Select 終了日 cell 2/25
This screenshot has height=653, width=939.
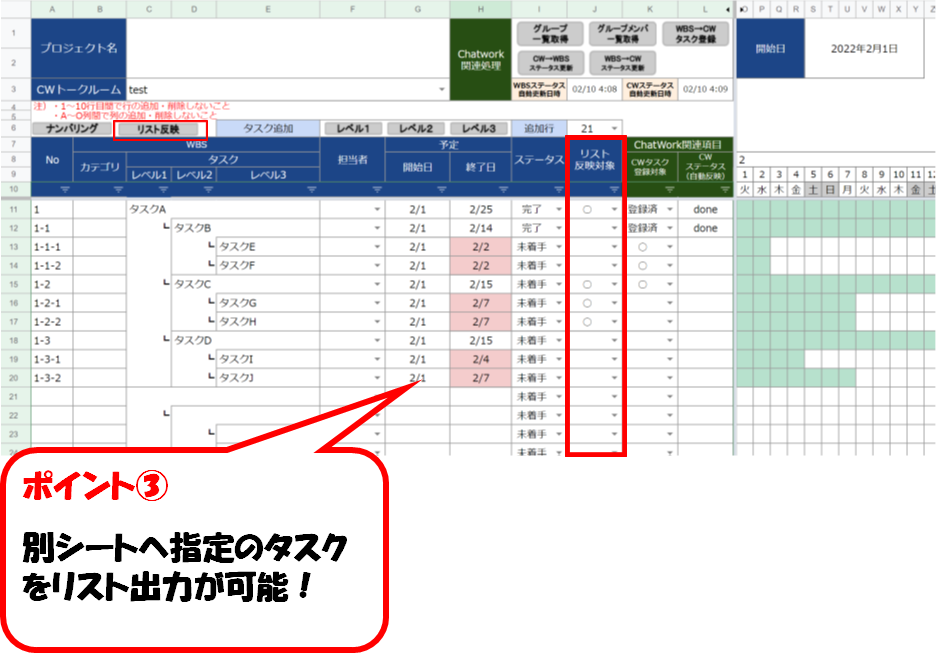[x=480, y=210]
